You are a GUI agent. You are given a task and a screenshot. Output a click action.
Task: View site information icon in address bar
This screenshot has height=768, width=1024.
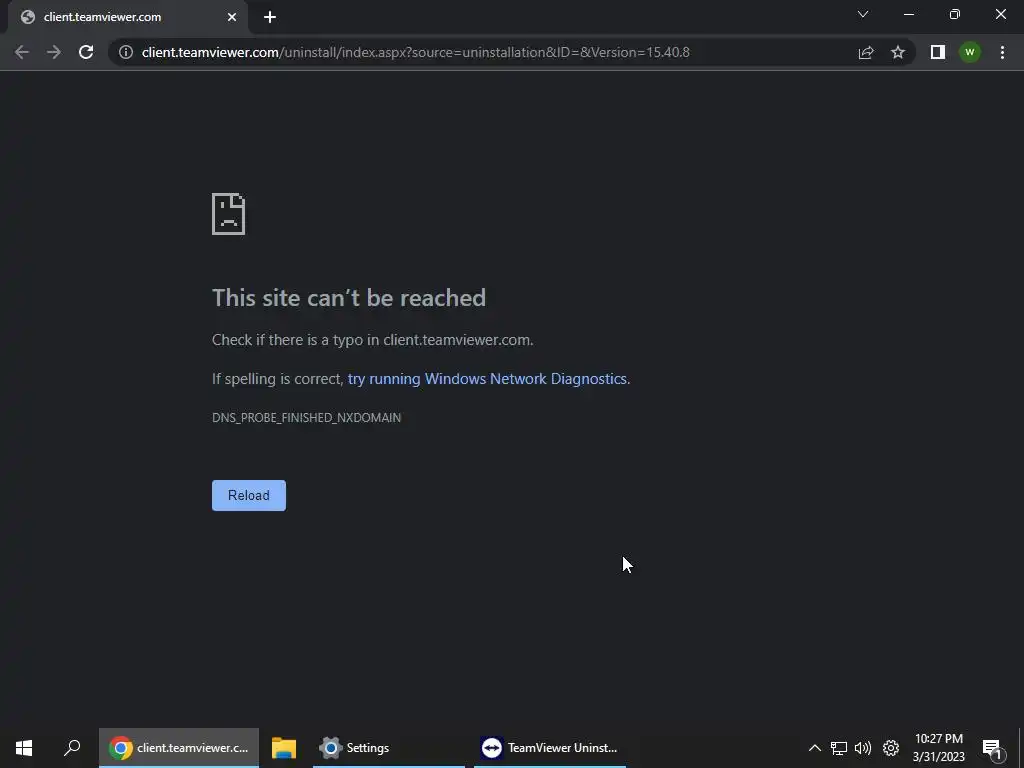point(126,52)
